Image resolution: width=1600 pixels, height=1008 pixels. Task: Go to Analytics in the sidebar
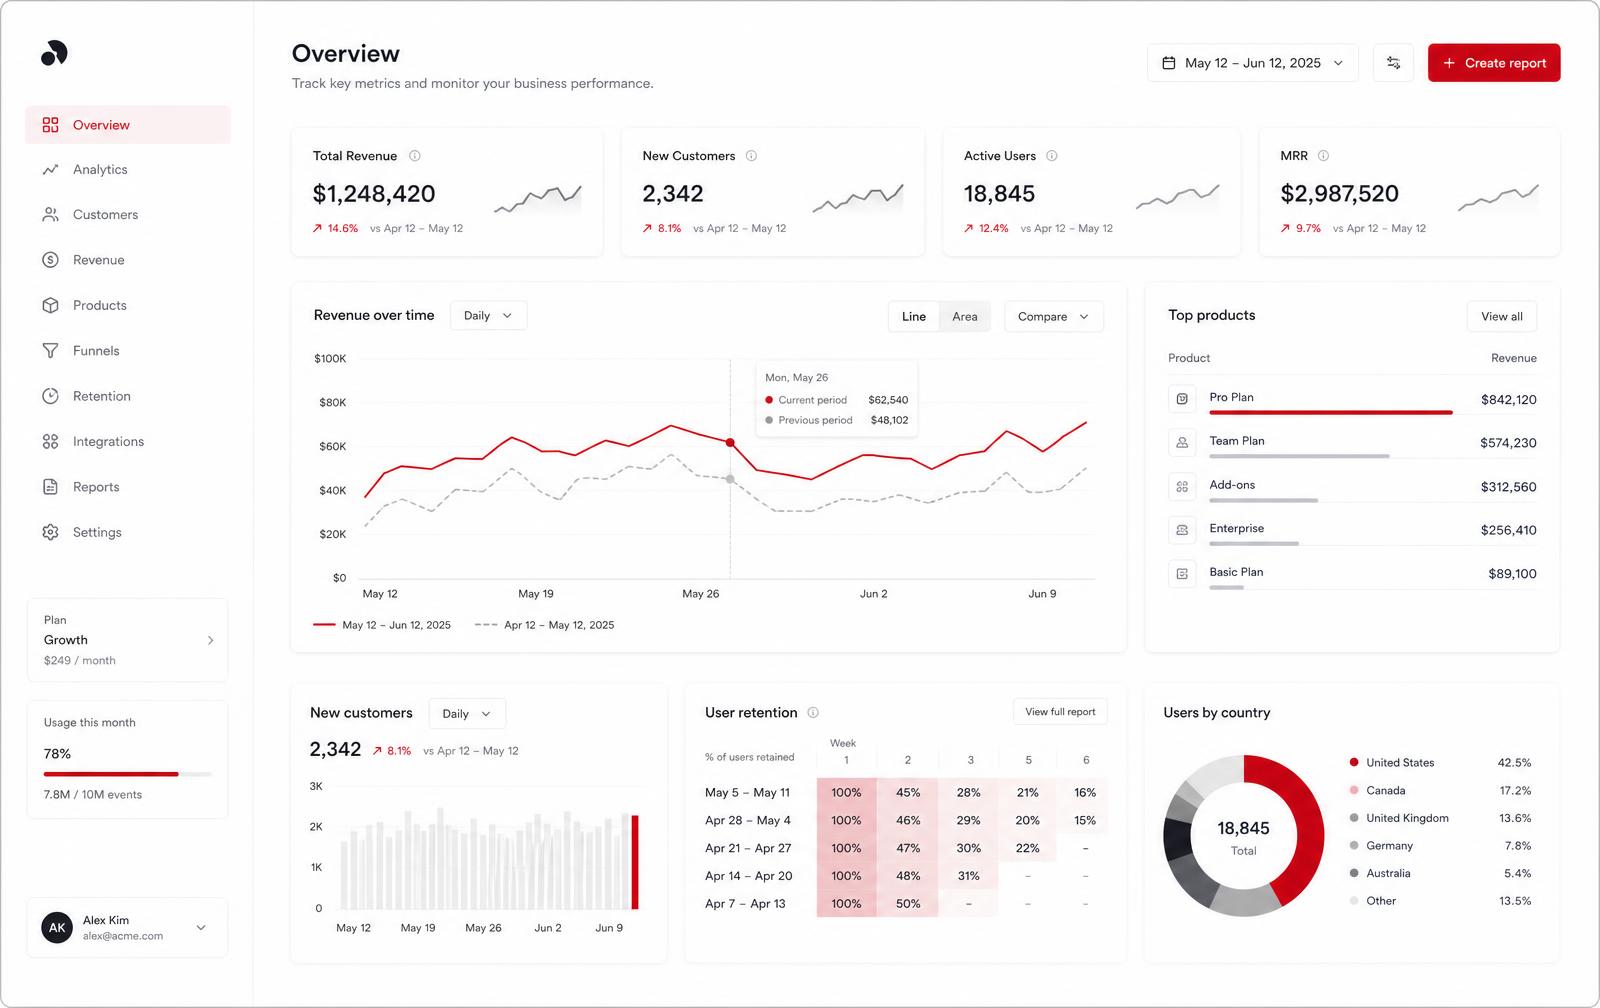tap(128, 170)
